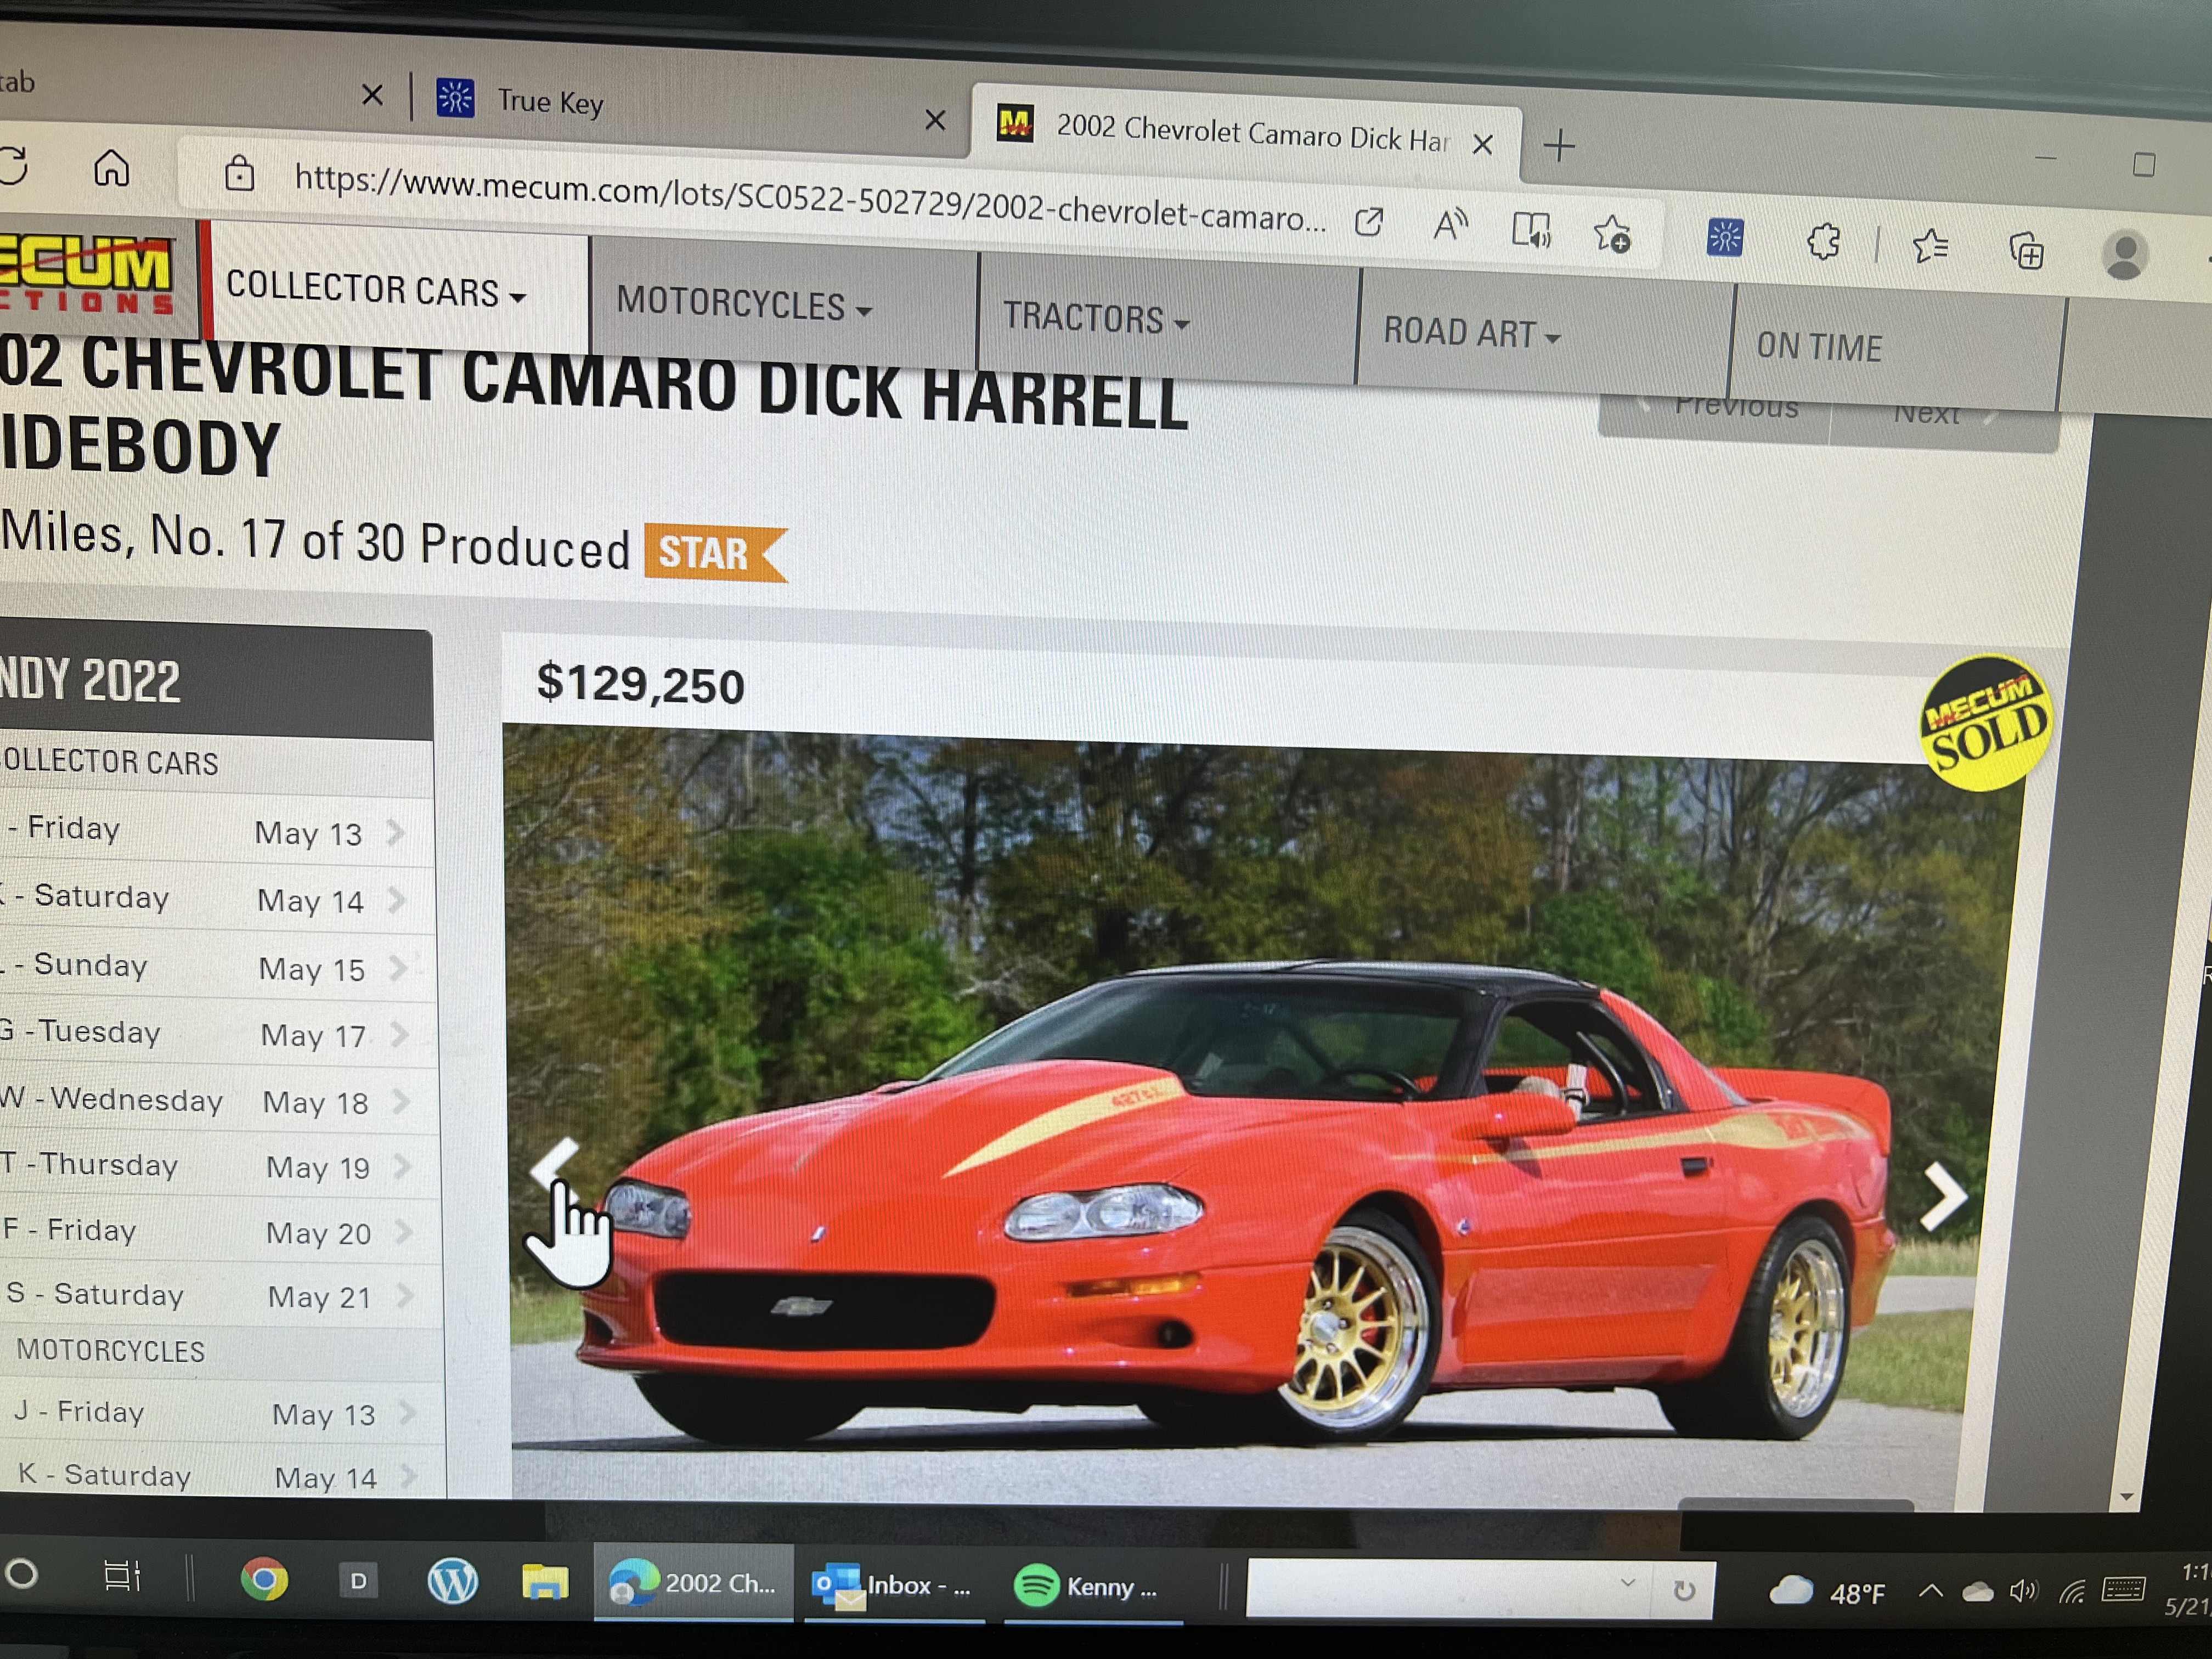Image resolution: width=2212 pixels, height=1659 pixels.
Task: Open Outlook Inbox from taskbar
Action: click(893, 1585)
